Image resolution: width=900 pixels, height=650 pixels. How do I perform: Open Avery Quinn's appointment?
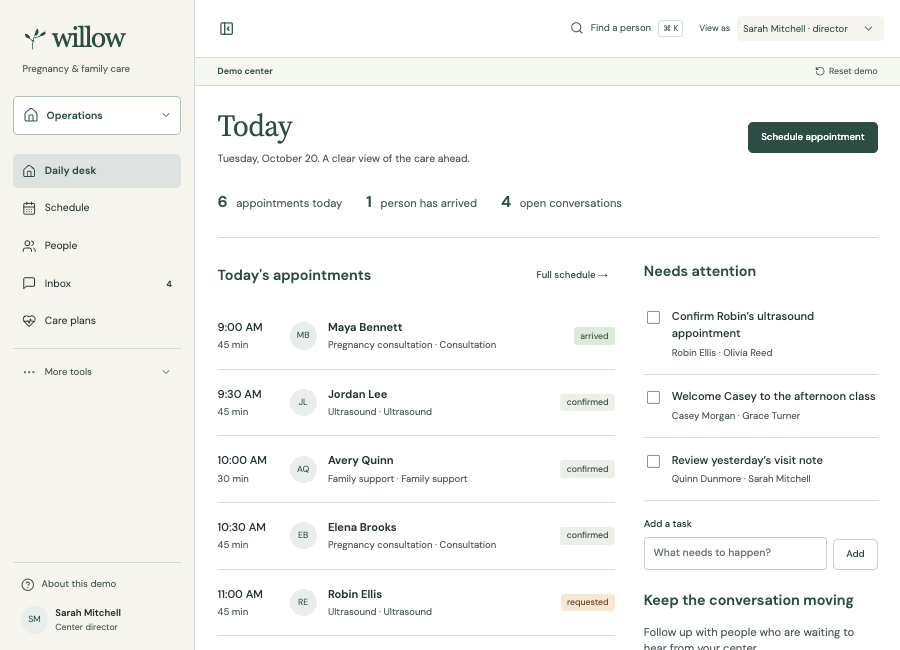tap(416, 469)
